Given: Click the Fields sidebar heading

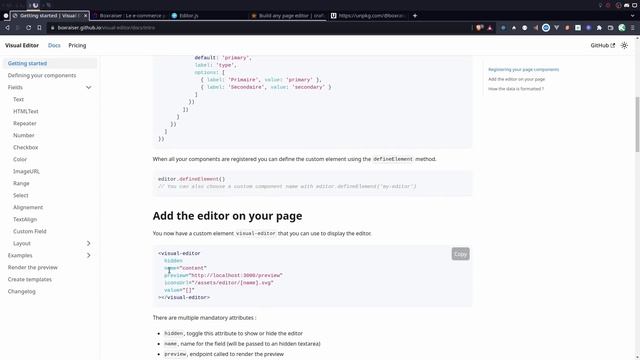Looking at the screenshot, I should 15,87.
